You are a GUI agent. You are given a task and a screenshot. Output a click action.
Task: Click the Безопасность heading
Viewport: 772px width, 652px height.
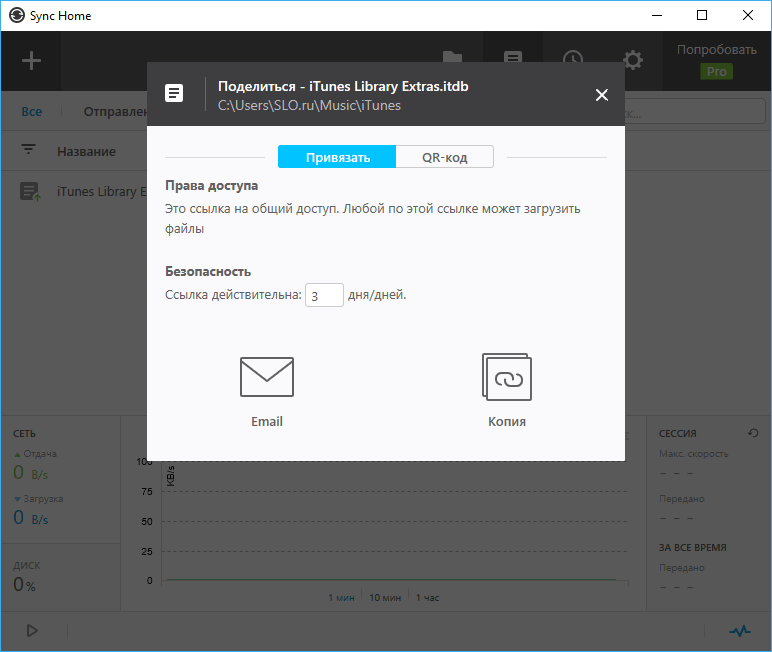(208, 271)
